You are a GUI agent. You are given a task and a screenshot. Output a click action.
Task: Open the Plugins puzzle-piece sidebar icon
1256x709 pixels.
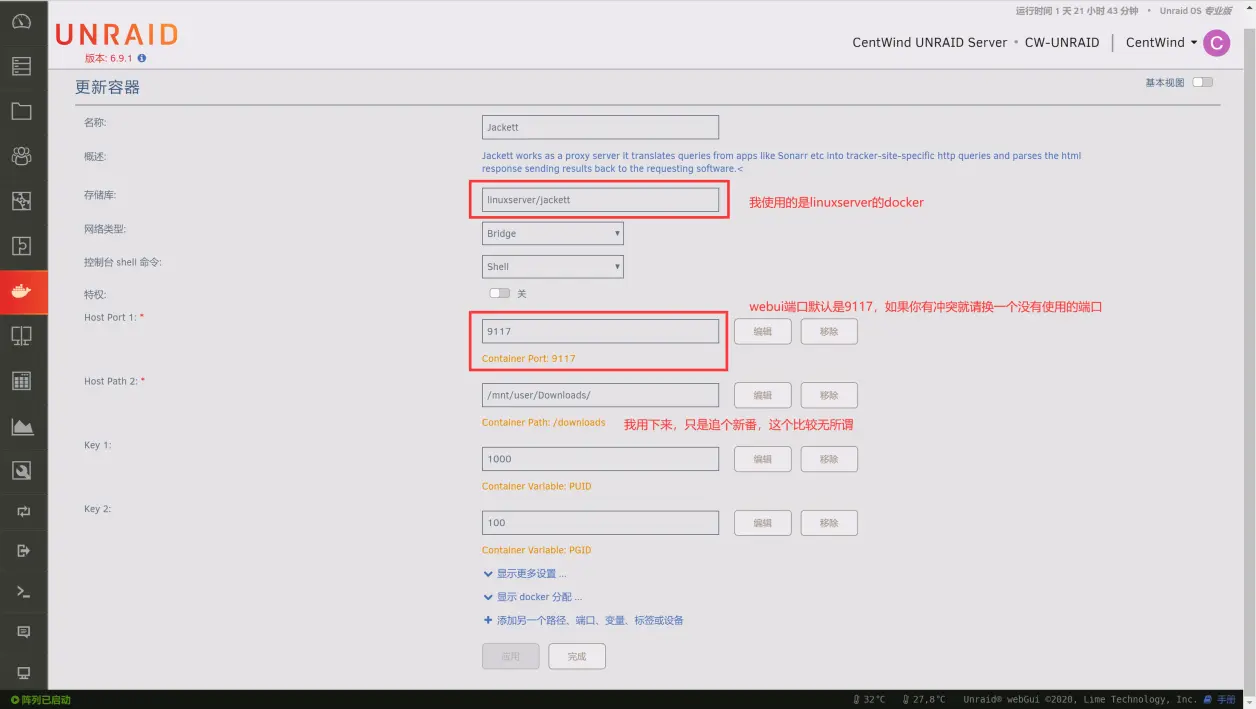point(22,246)
